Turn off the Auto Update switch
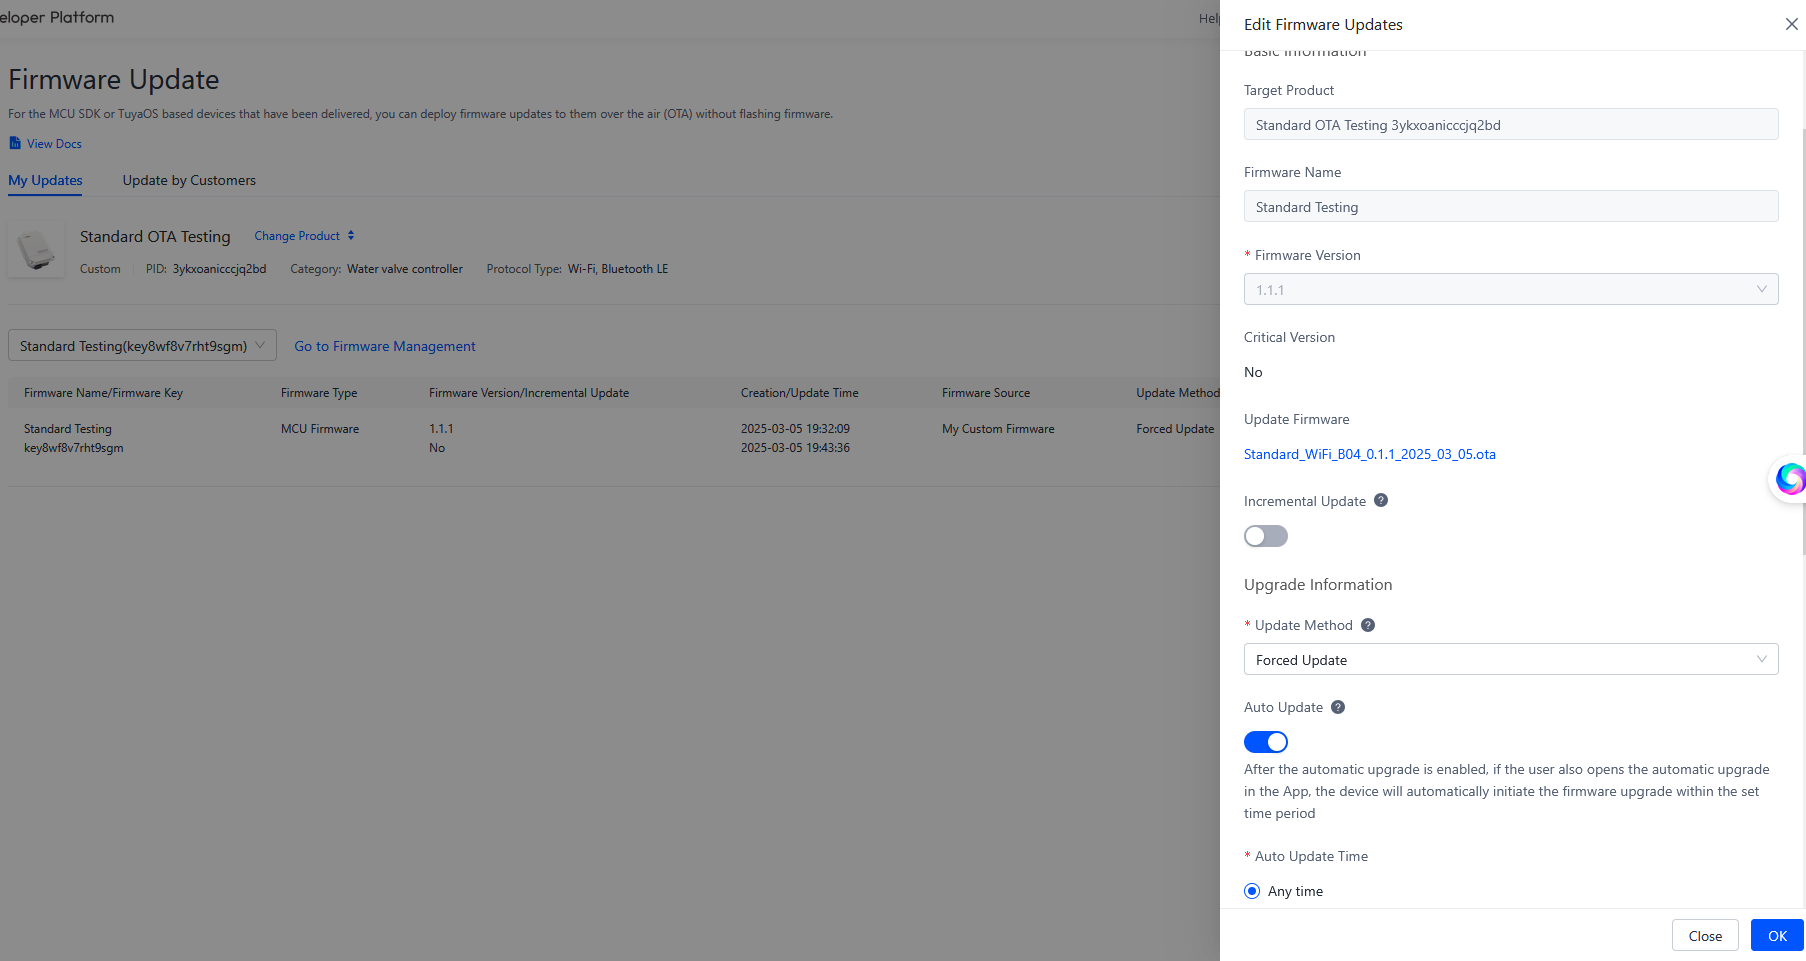The image size is (1806, 961). click(1265, 742)
